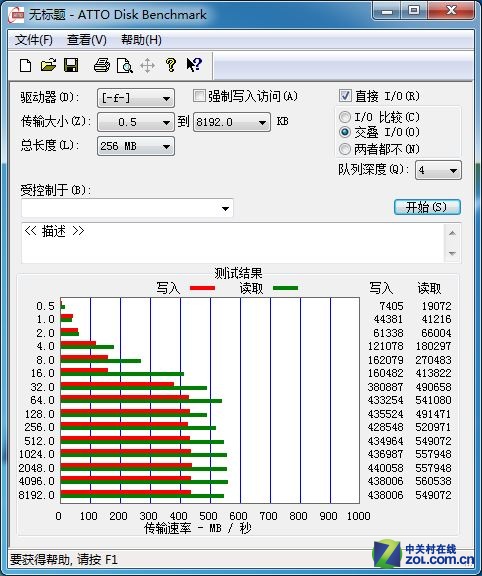This screenshot has width=482, height=576.
Task: Click the New file toolbar icon
Action: 25,65
